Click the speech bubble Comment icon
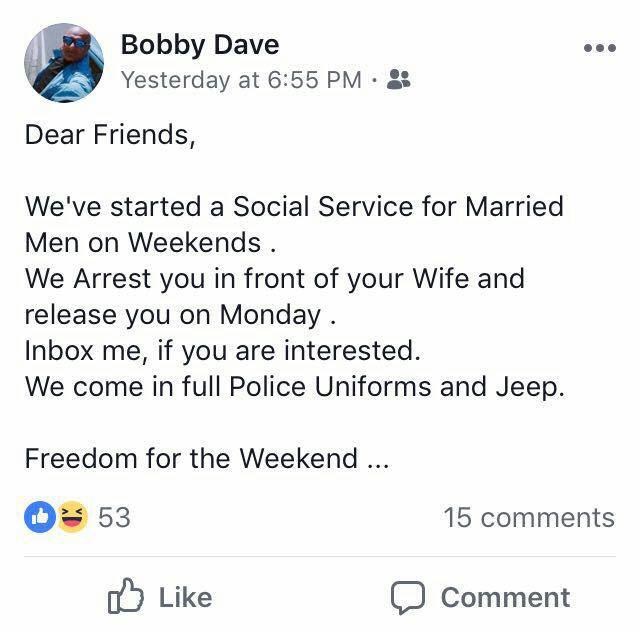640x633 pixels. [x=408, y=598]
